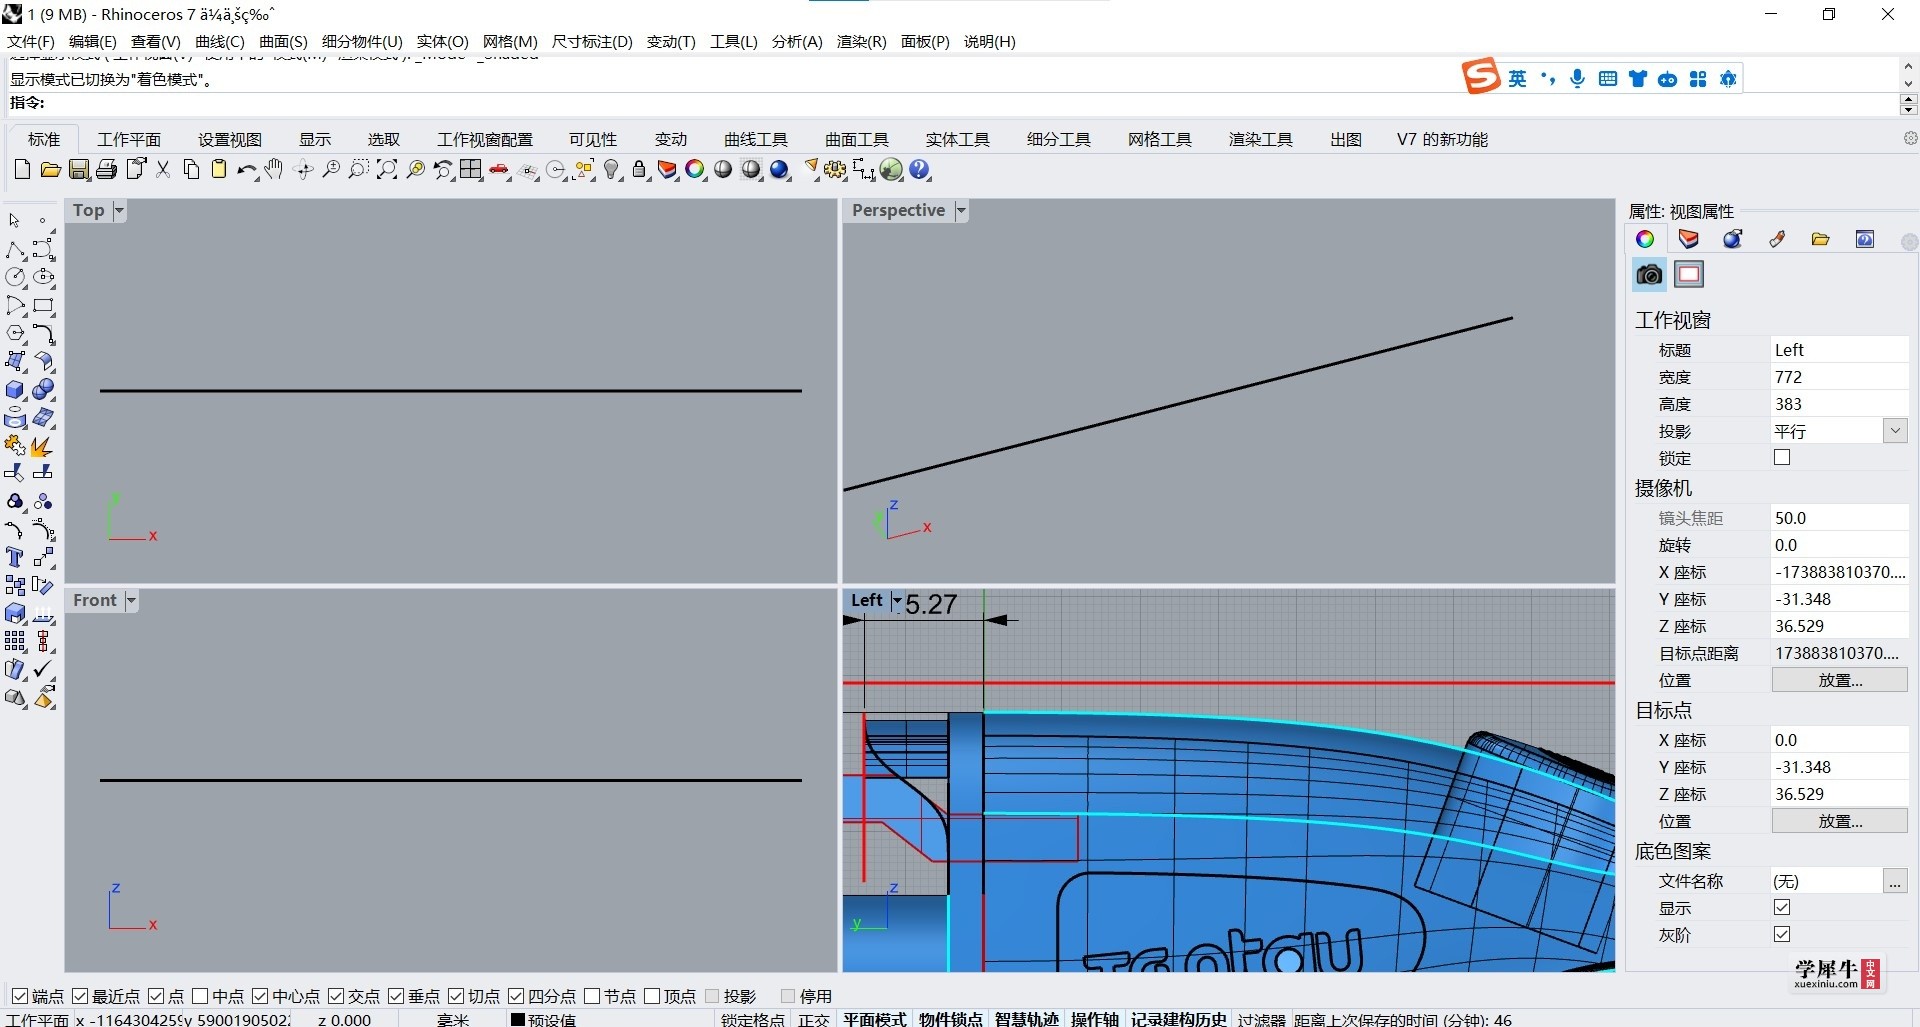Toggle 物件锁点 in status bar
1920x1027 pixels.
(950, 1019)
